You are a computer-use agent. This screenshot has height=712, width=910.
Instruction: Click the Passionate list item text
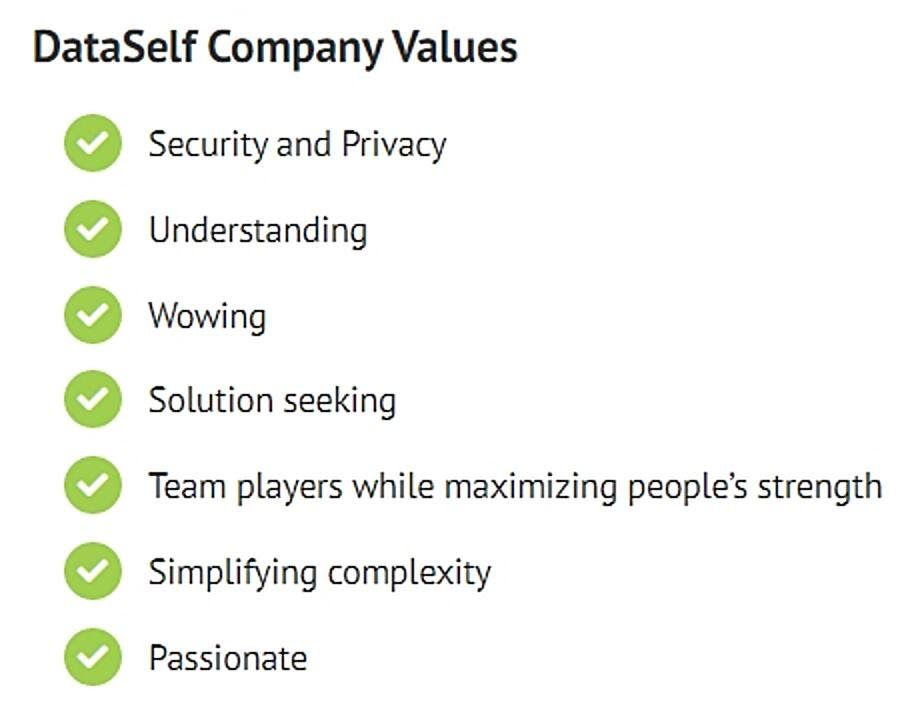[x=228, y=659]
